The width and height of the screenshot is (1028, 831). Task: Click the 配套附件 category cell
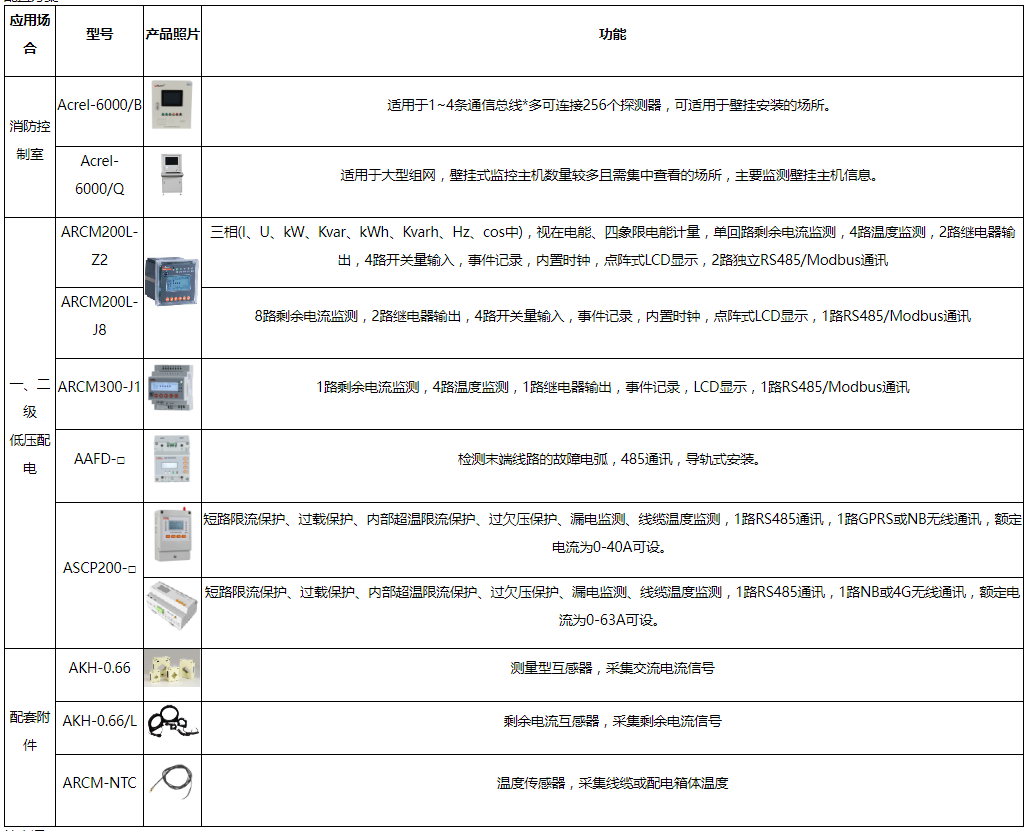[30, 737]
